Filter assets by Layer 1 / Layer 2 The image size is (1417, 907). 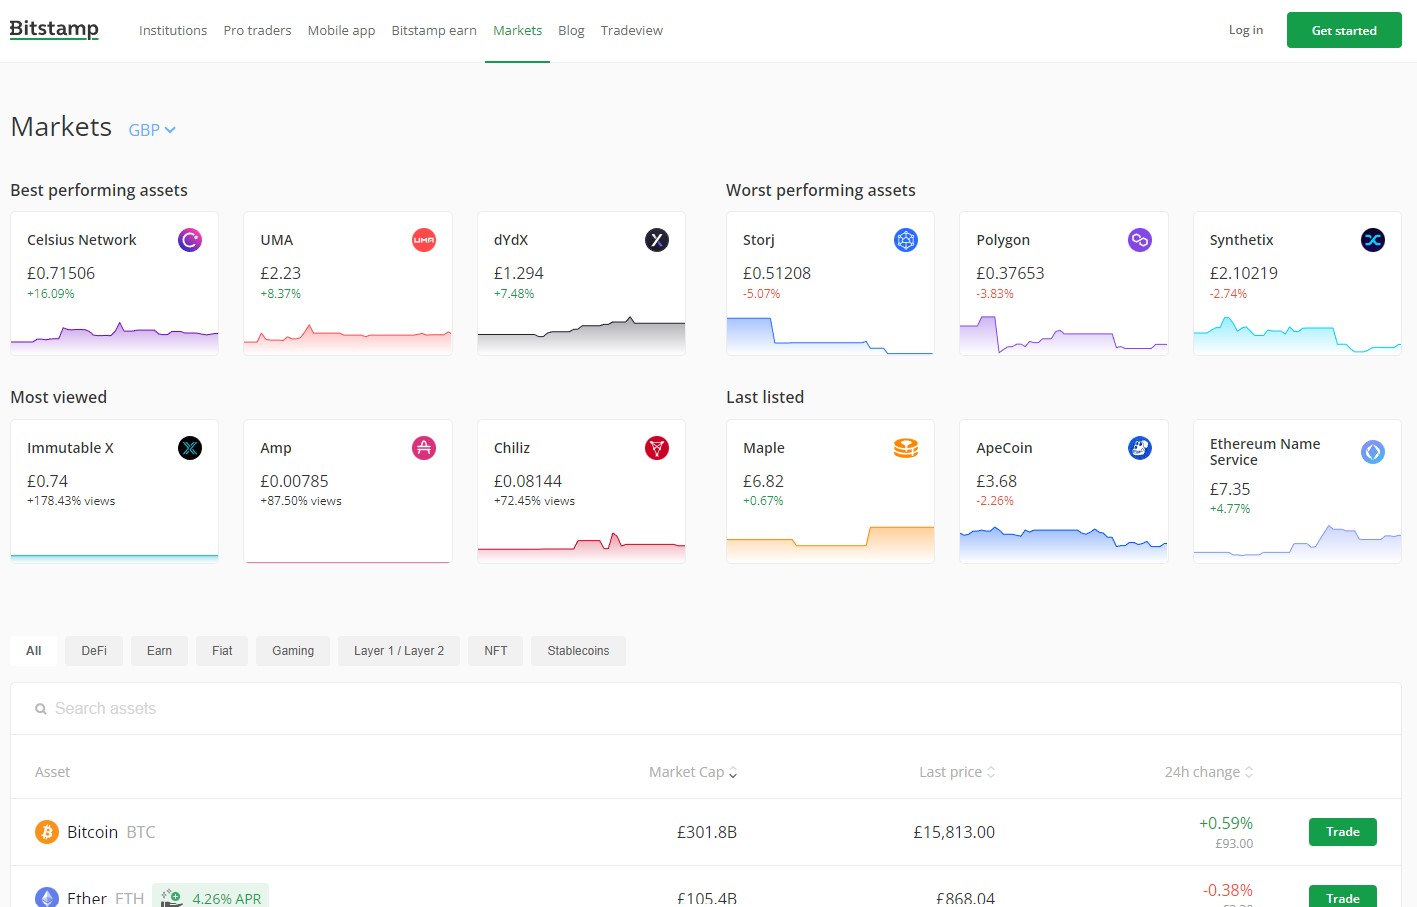399,651
